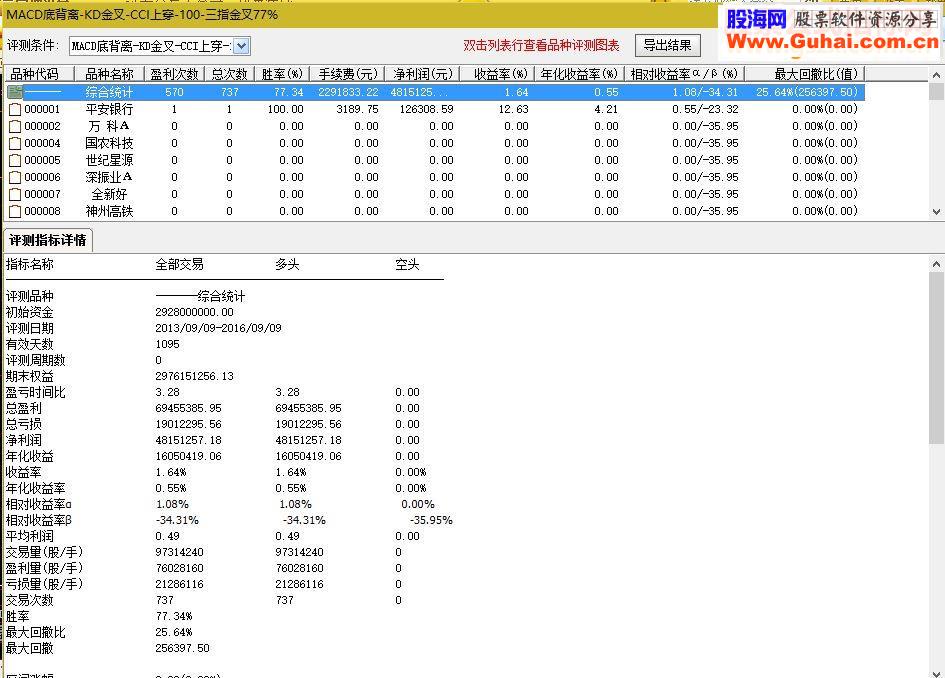The image size is (945, 678).
Task: Click the 双击列表行查看品种评测图表 hint text
Action: point(541,45)
